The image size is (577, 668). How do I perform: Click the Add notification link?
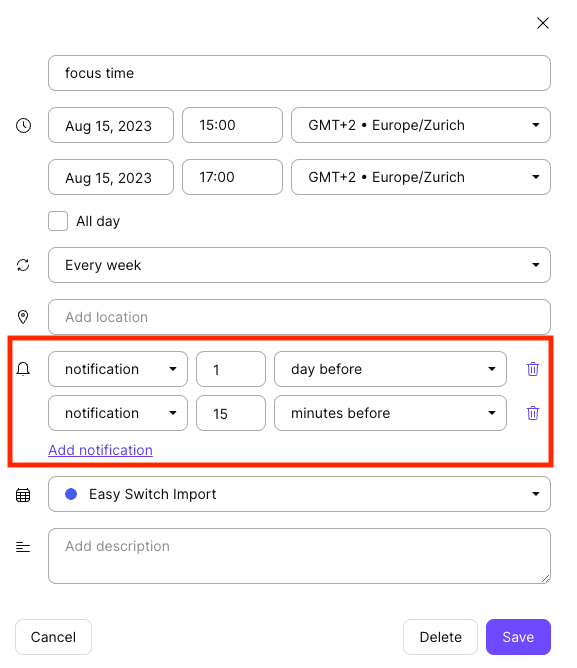tap(100, 450)
